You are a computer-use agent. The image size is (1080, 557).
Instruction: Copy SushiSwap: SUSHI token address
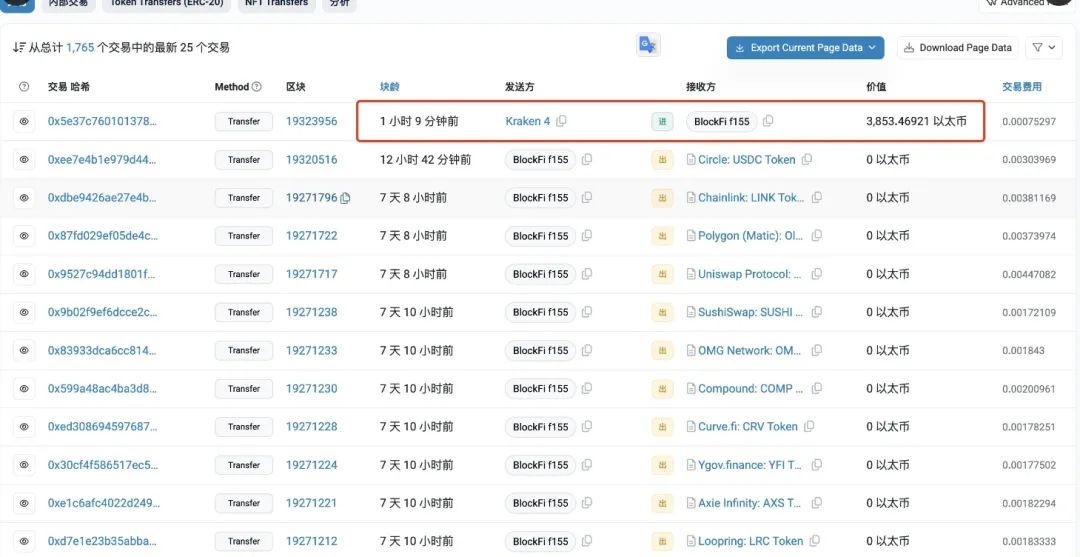pyautogui.click(x=816, y=313)
